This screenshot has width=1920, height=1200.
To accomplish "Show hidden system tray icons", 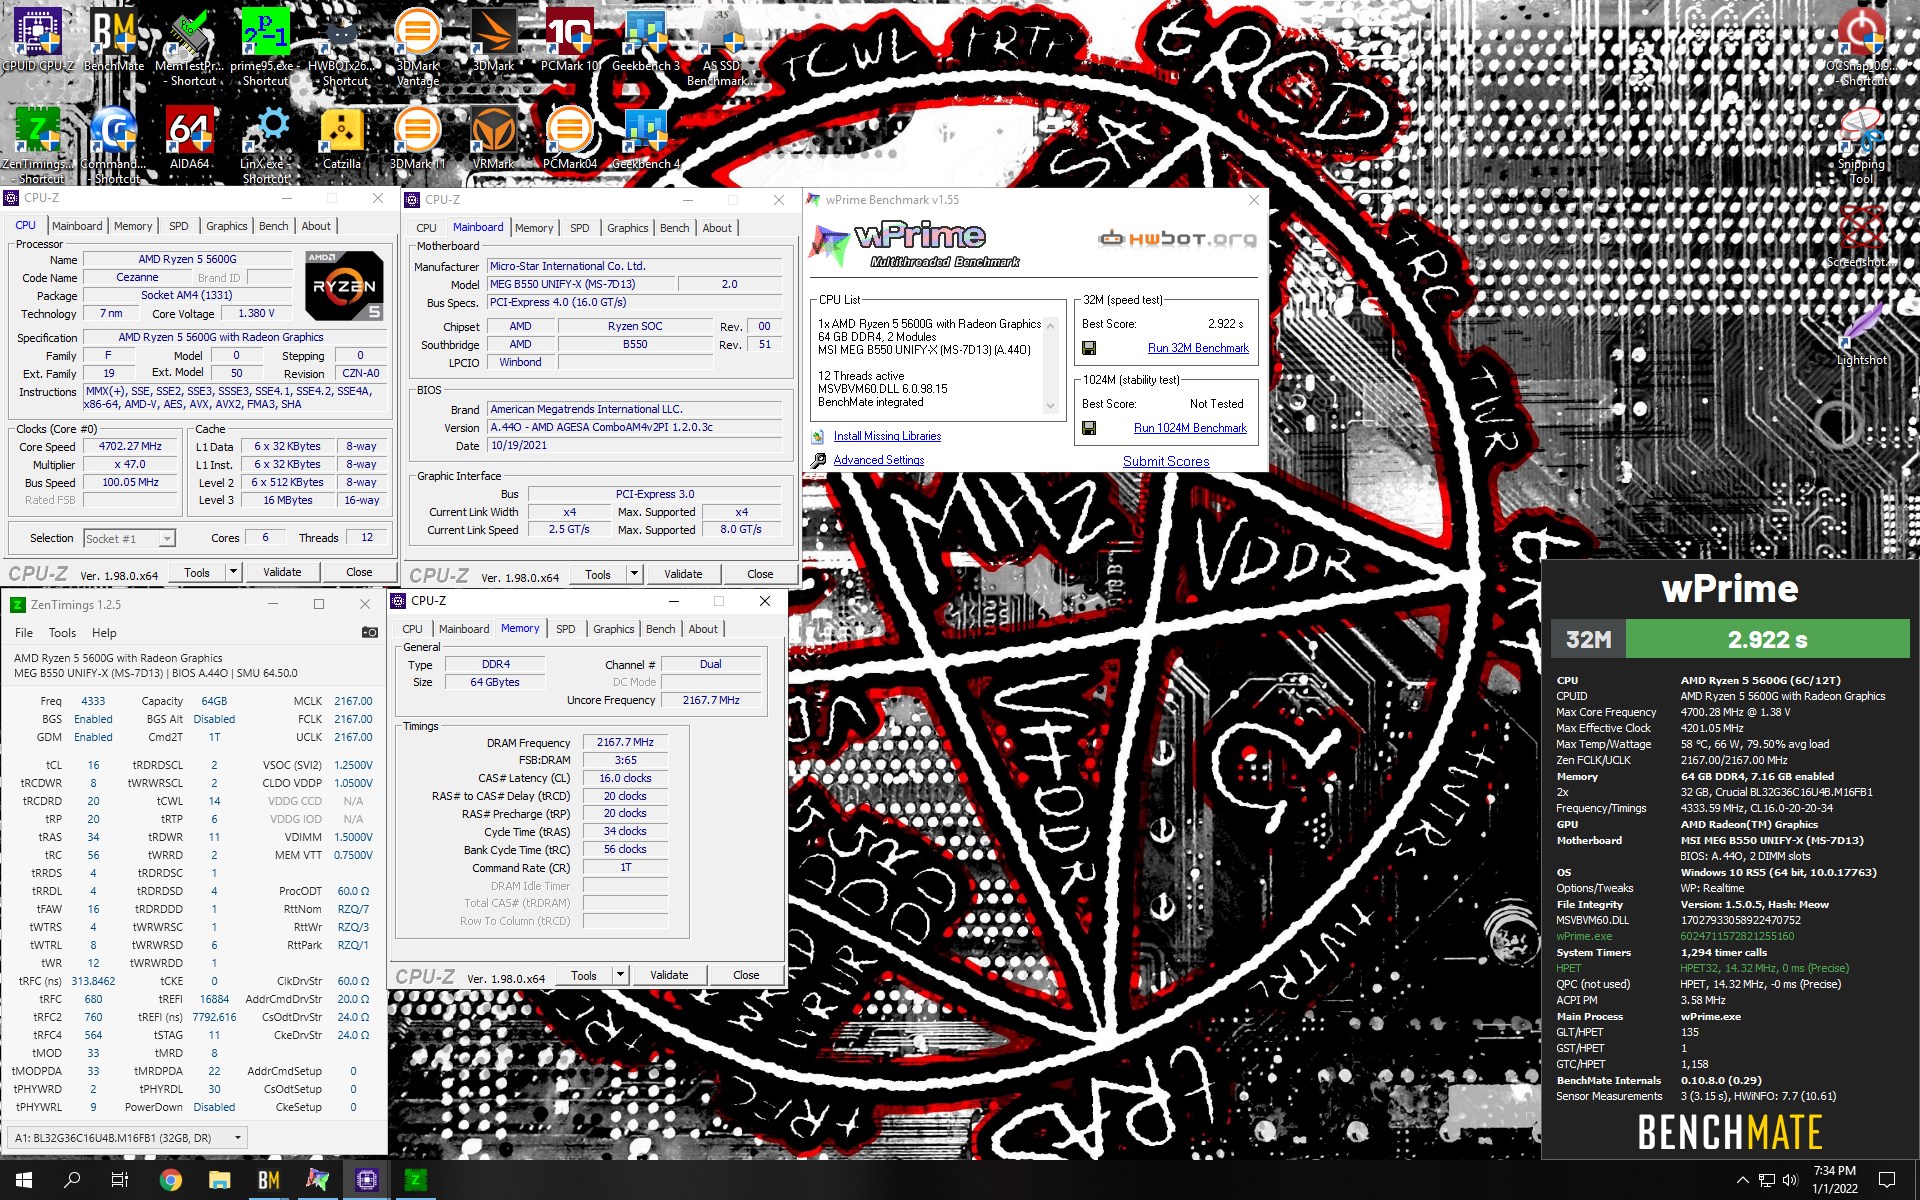I will 1742,1180.
